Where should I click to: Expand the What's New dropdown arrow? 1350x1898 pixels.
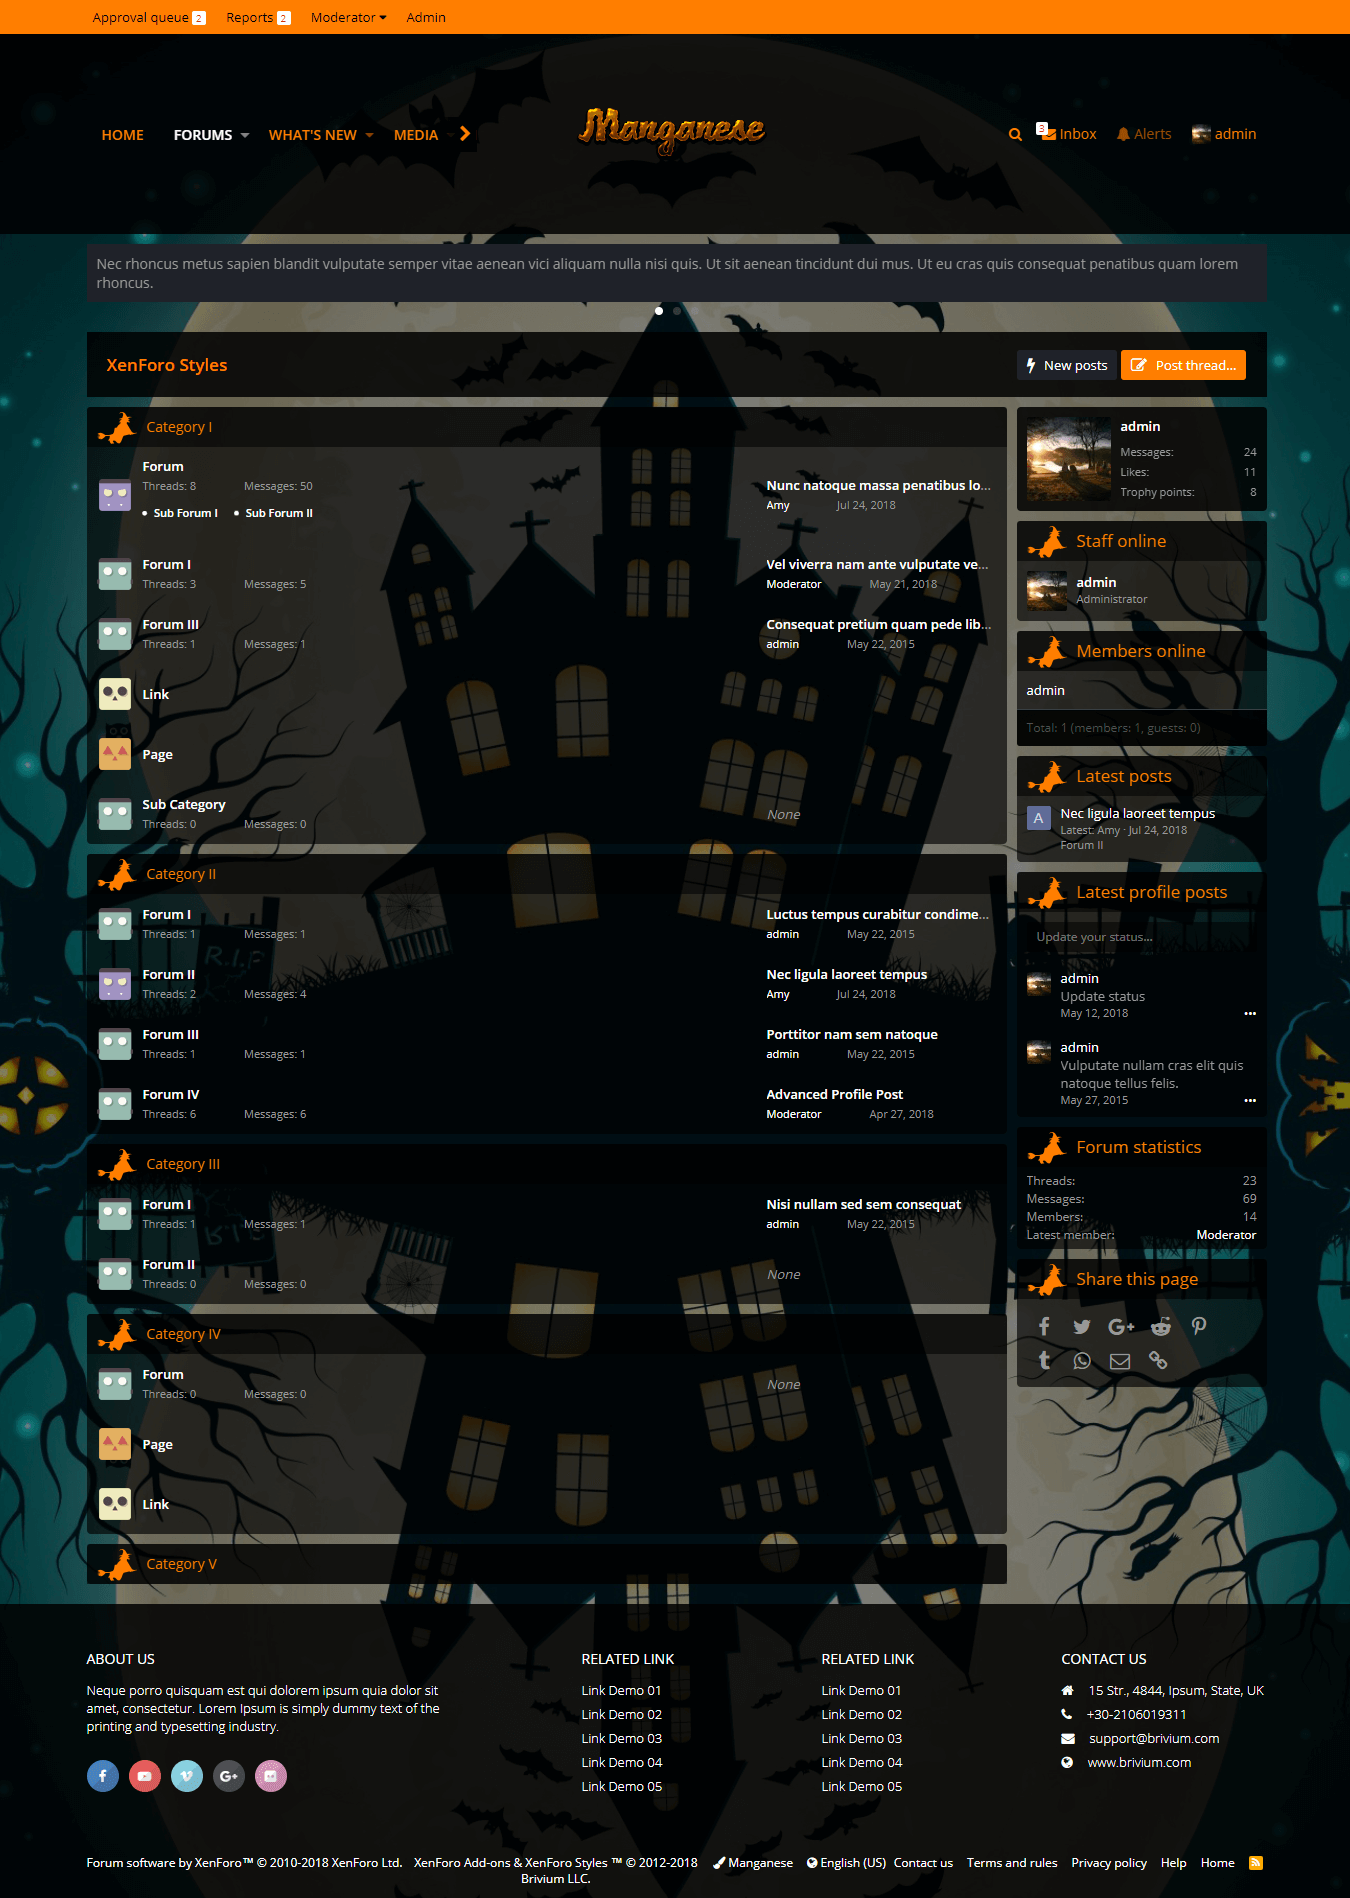tap(369, 136)
